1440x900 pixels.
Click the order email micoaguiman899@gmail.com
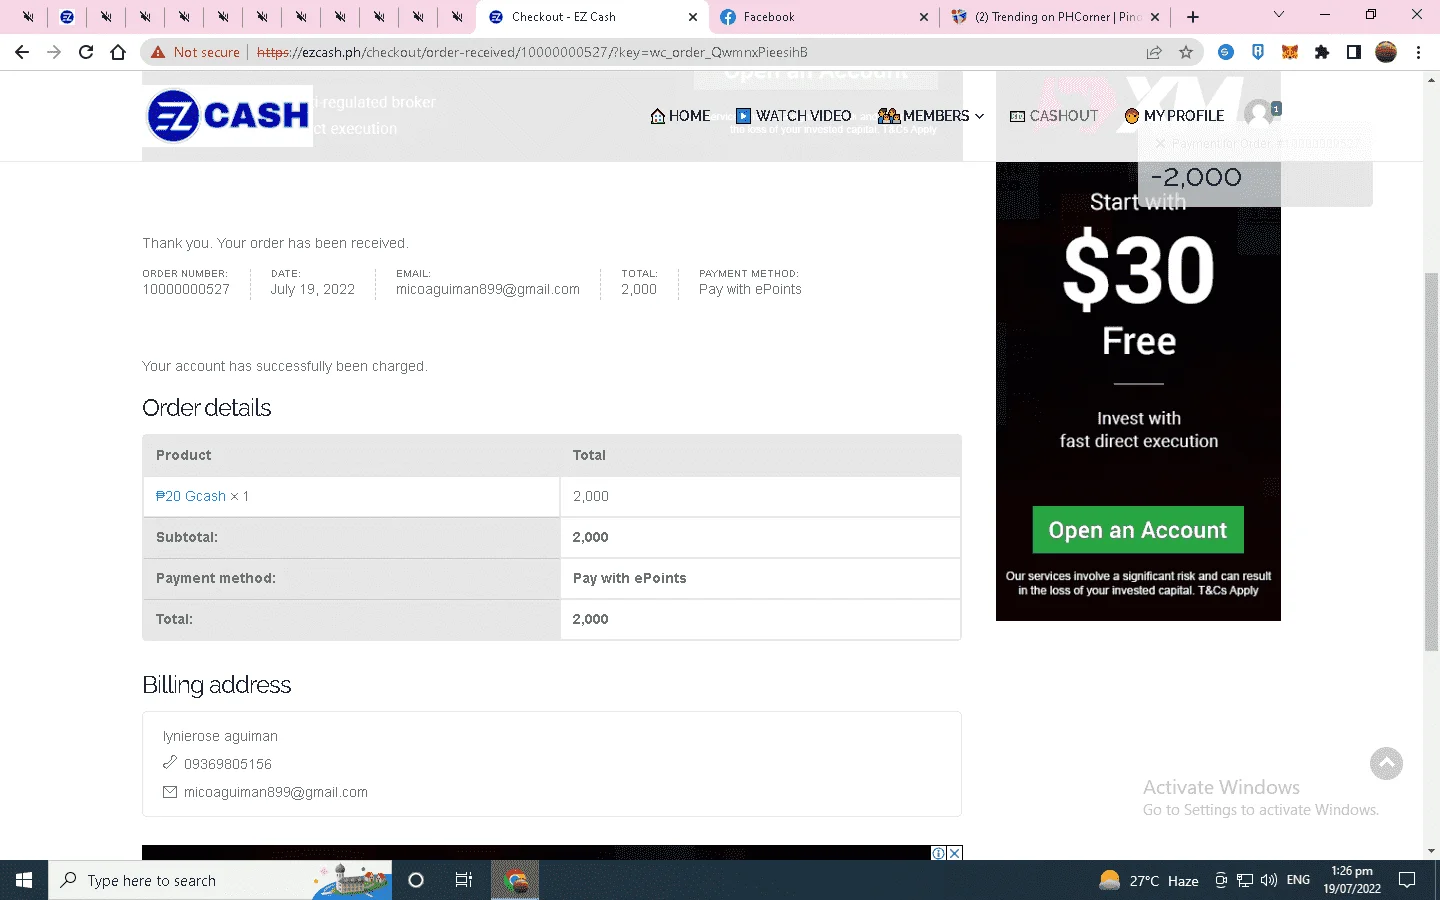point(488,290)
